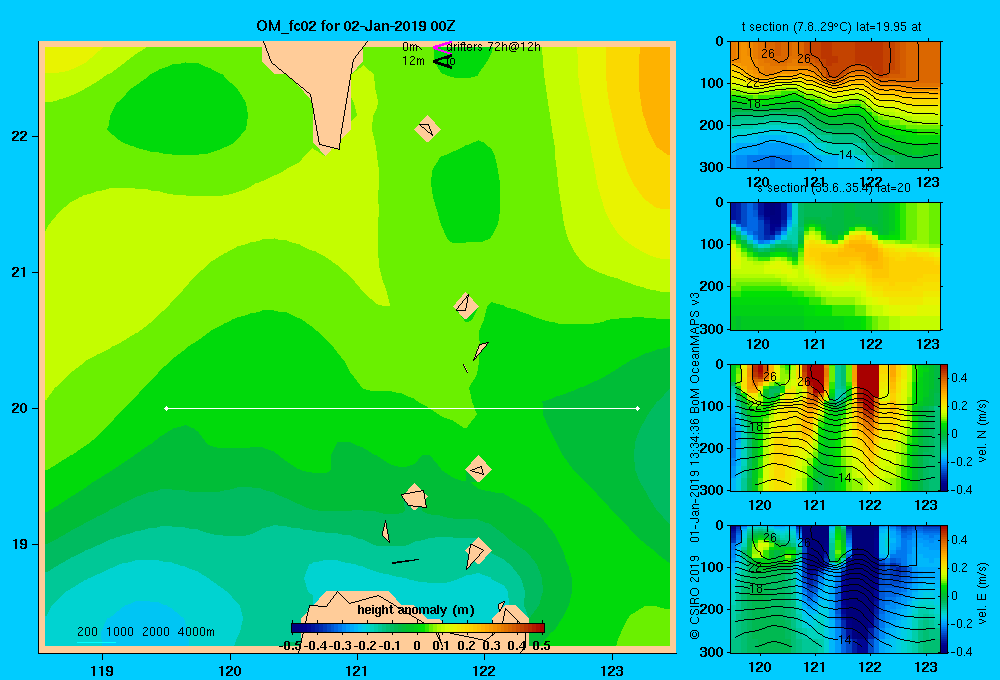Click latitude label 22 on the main map
This screenshot has height=680, width=1000.
20,137
